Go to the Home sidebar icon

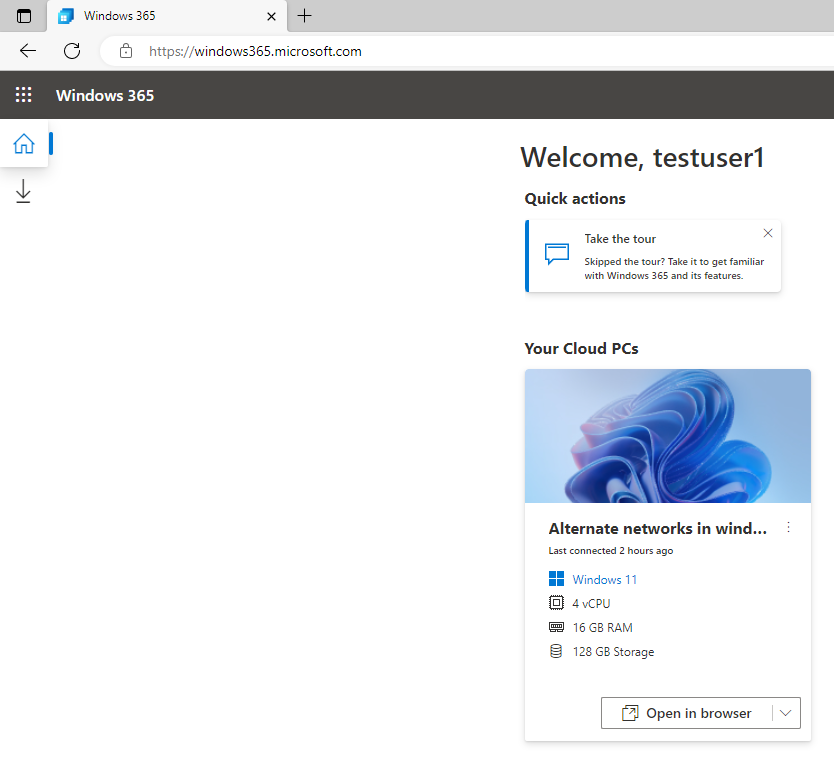click(x=24, y=144)
